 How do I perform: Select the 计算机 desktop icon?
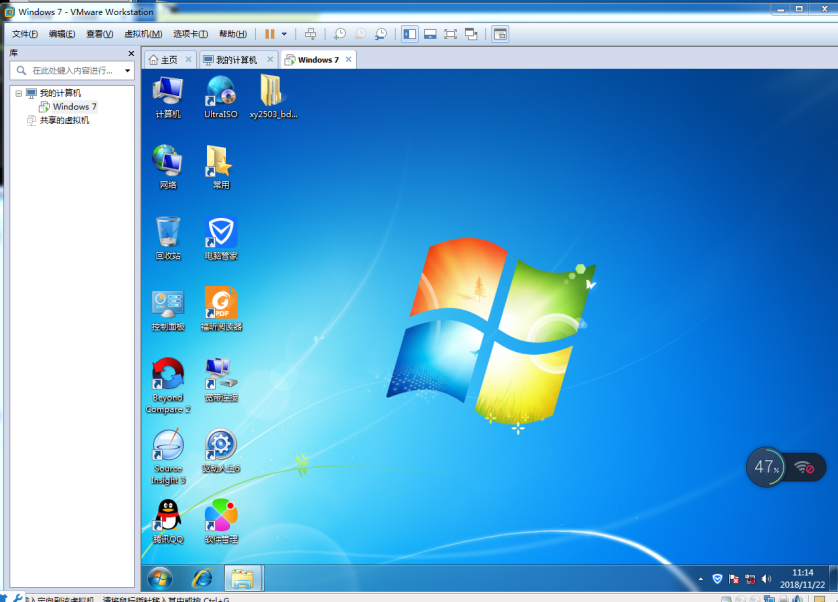tap(168, 97)
